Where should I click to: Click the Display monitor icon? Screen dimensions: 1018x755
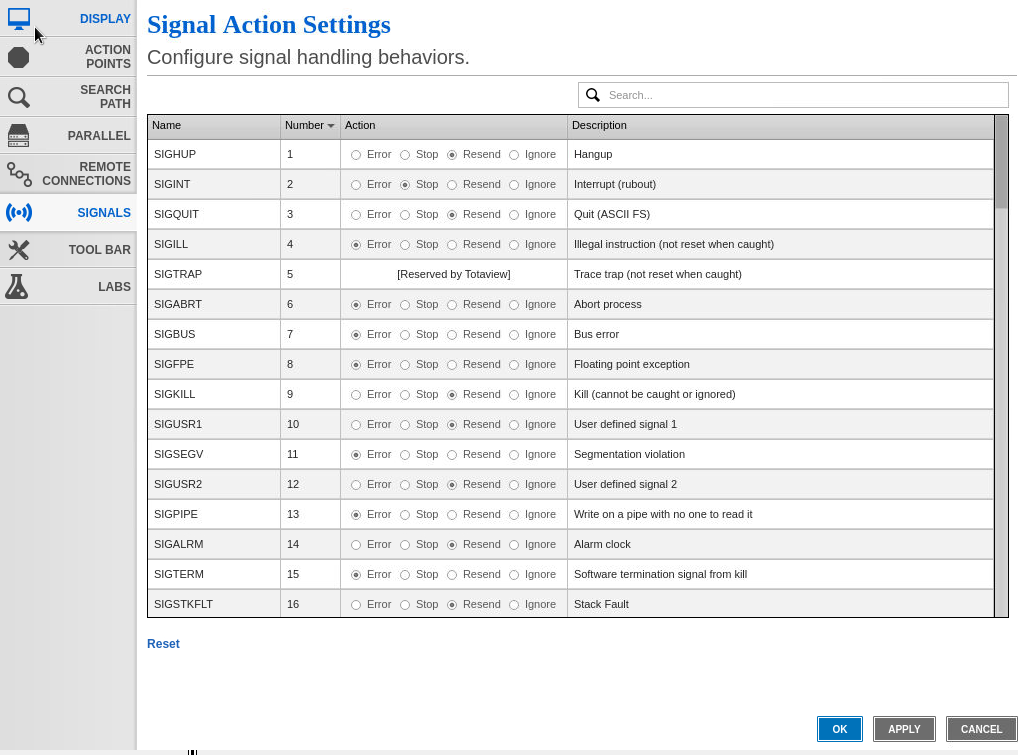click(19, 19)
